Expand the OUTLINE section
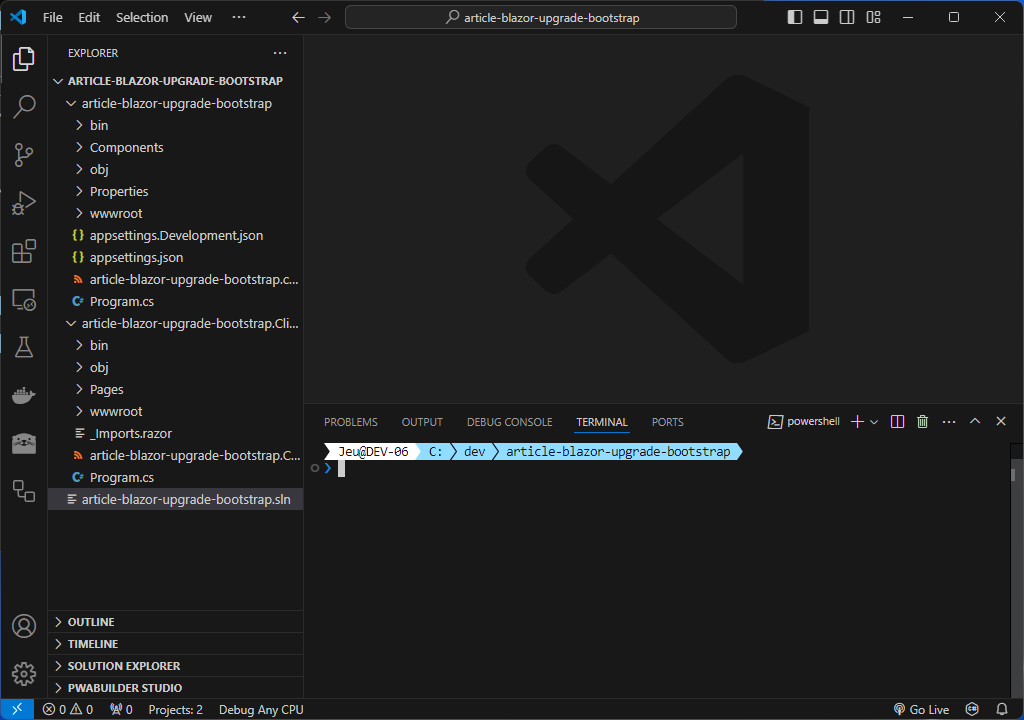This screenshot has width=1024, height=720. tap(176, 622)
